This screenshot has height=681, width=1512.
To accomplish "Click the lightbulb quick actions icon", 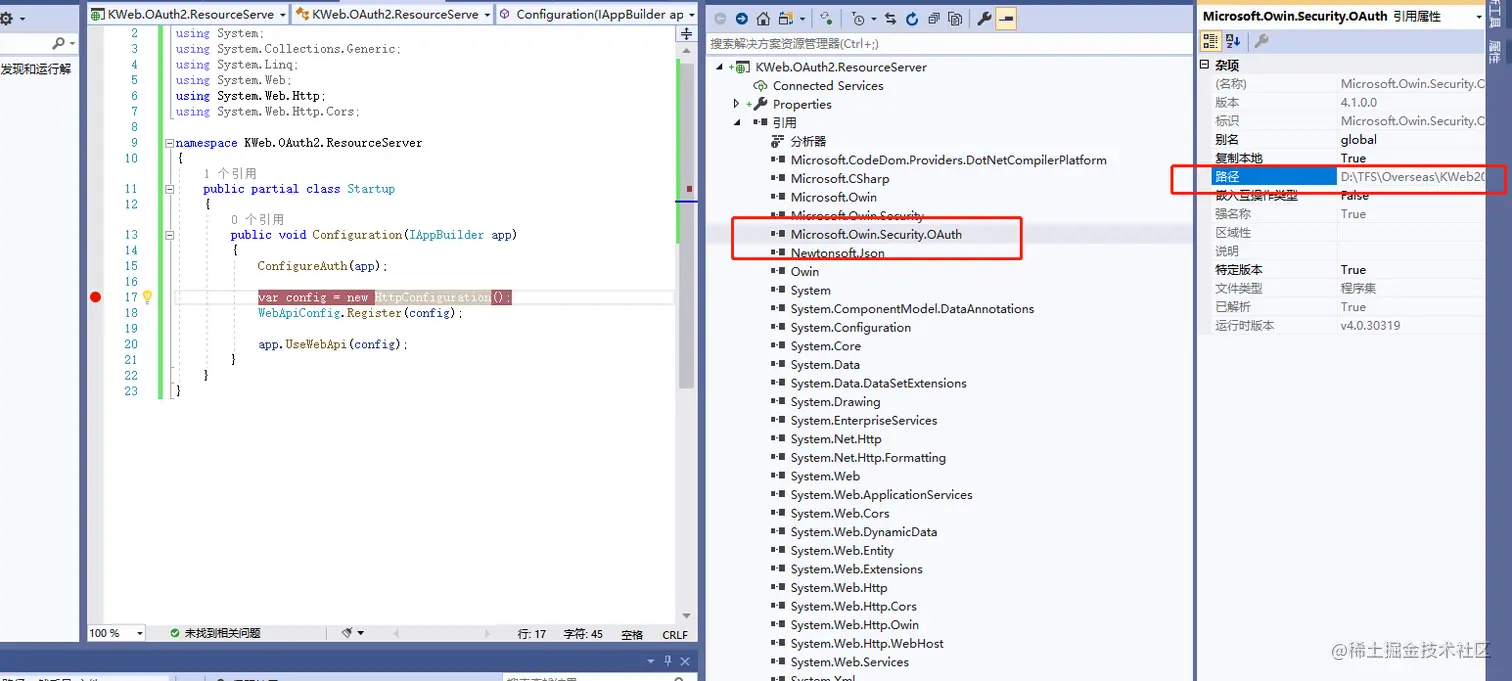I will tap(147, 297).
